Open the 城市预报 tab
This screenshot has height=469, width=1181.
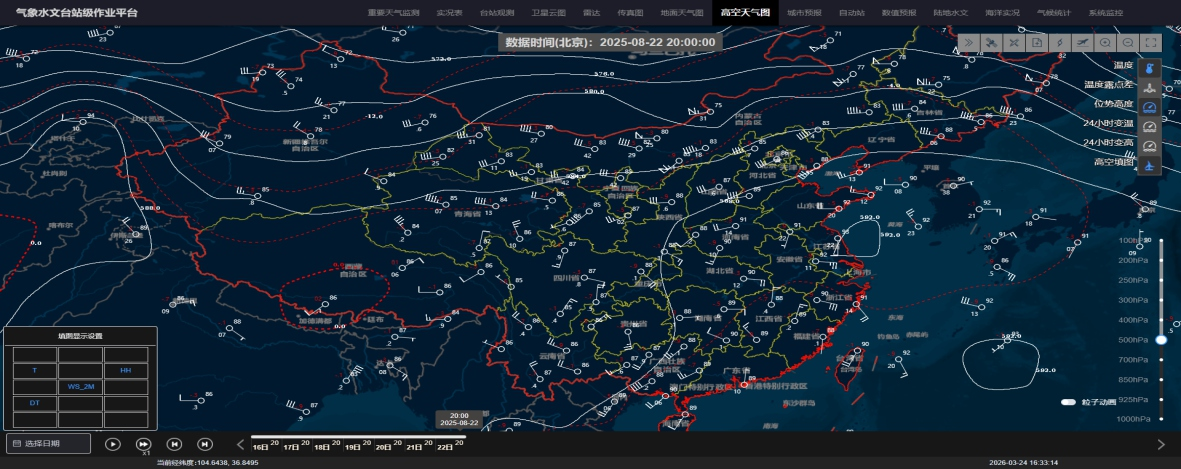pos(804,14)
